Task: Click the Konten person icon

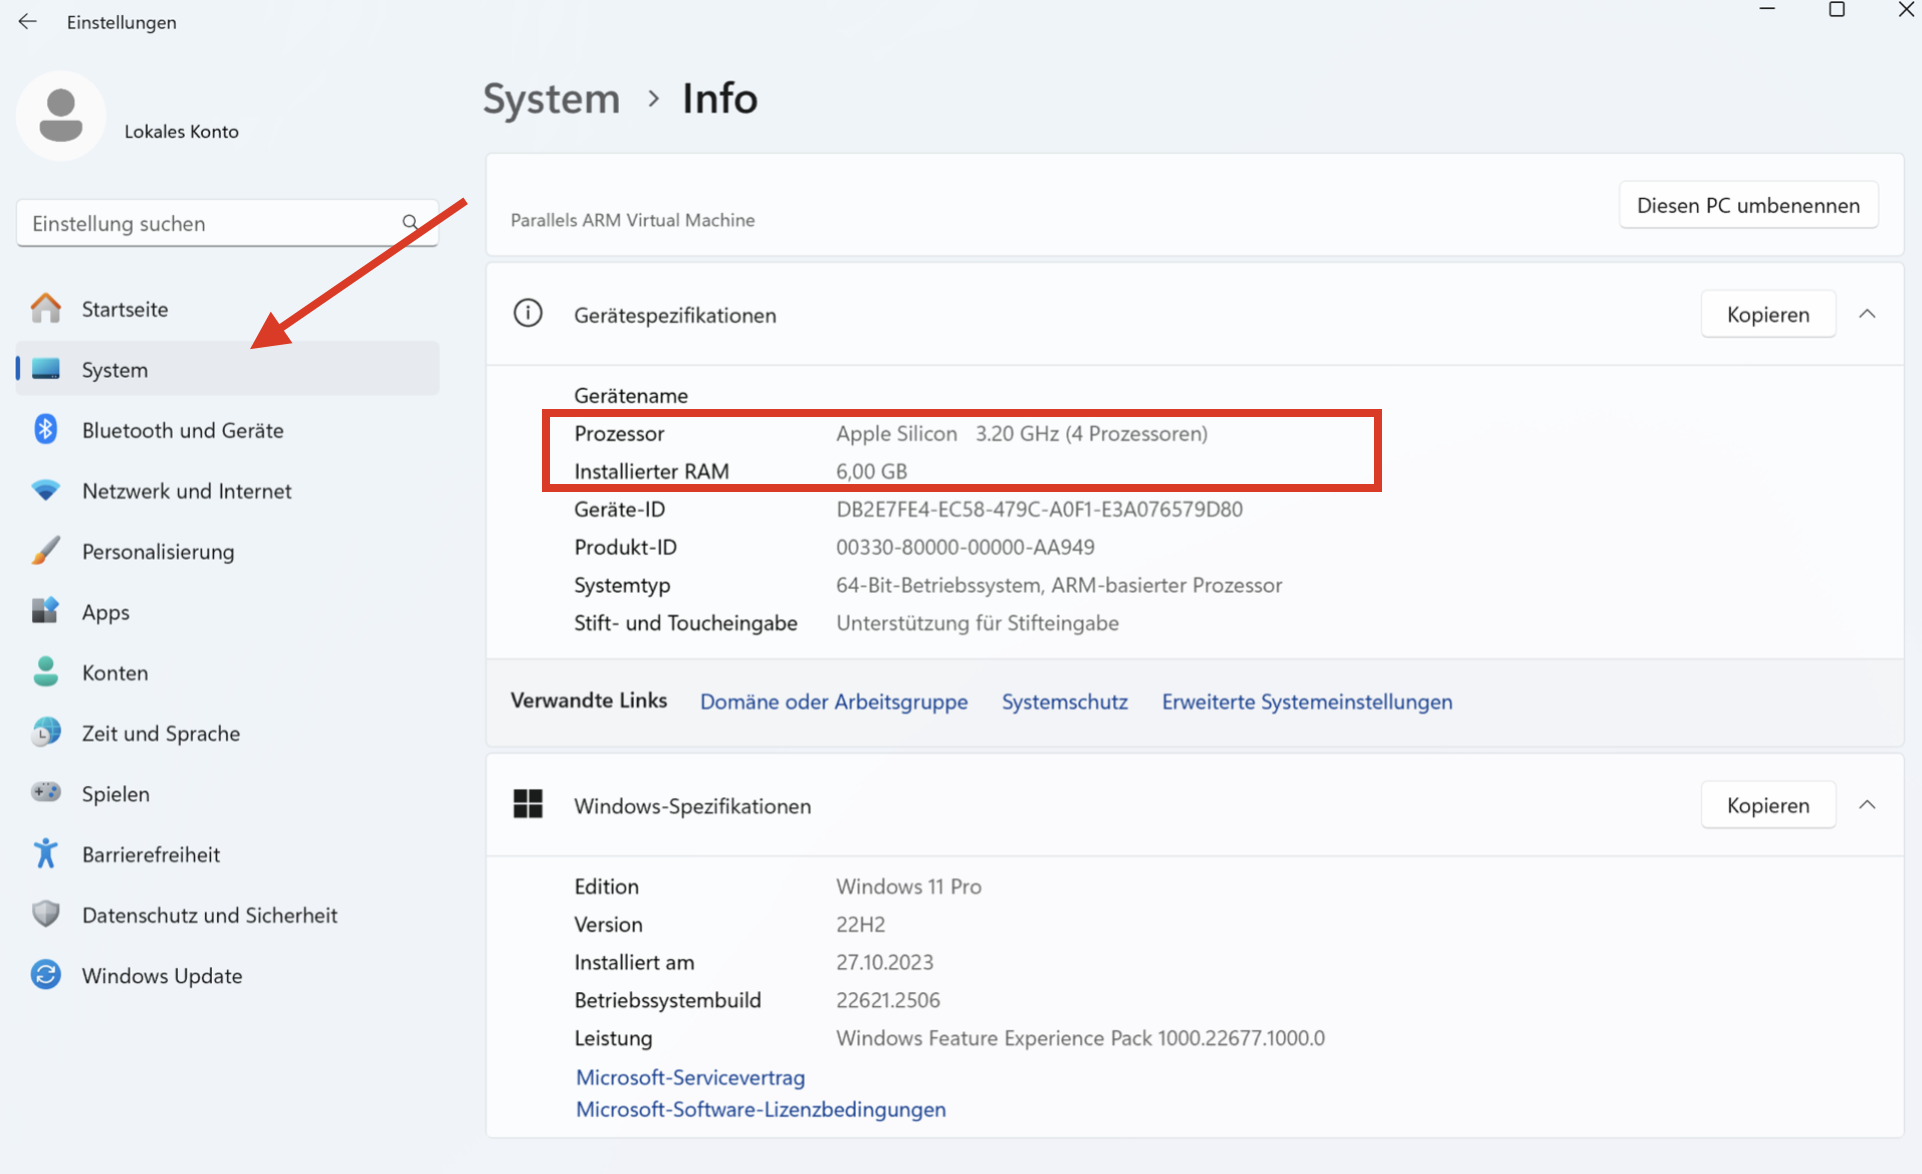Action: [46, 672]
